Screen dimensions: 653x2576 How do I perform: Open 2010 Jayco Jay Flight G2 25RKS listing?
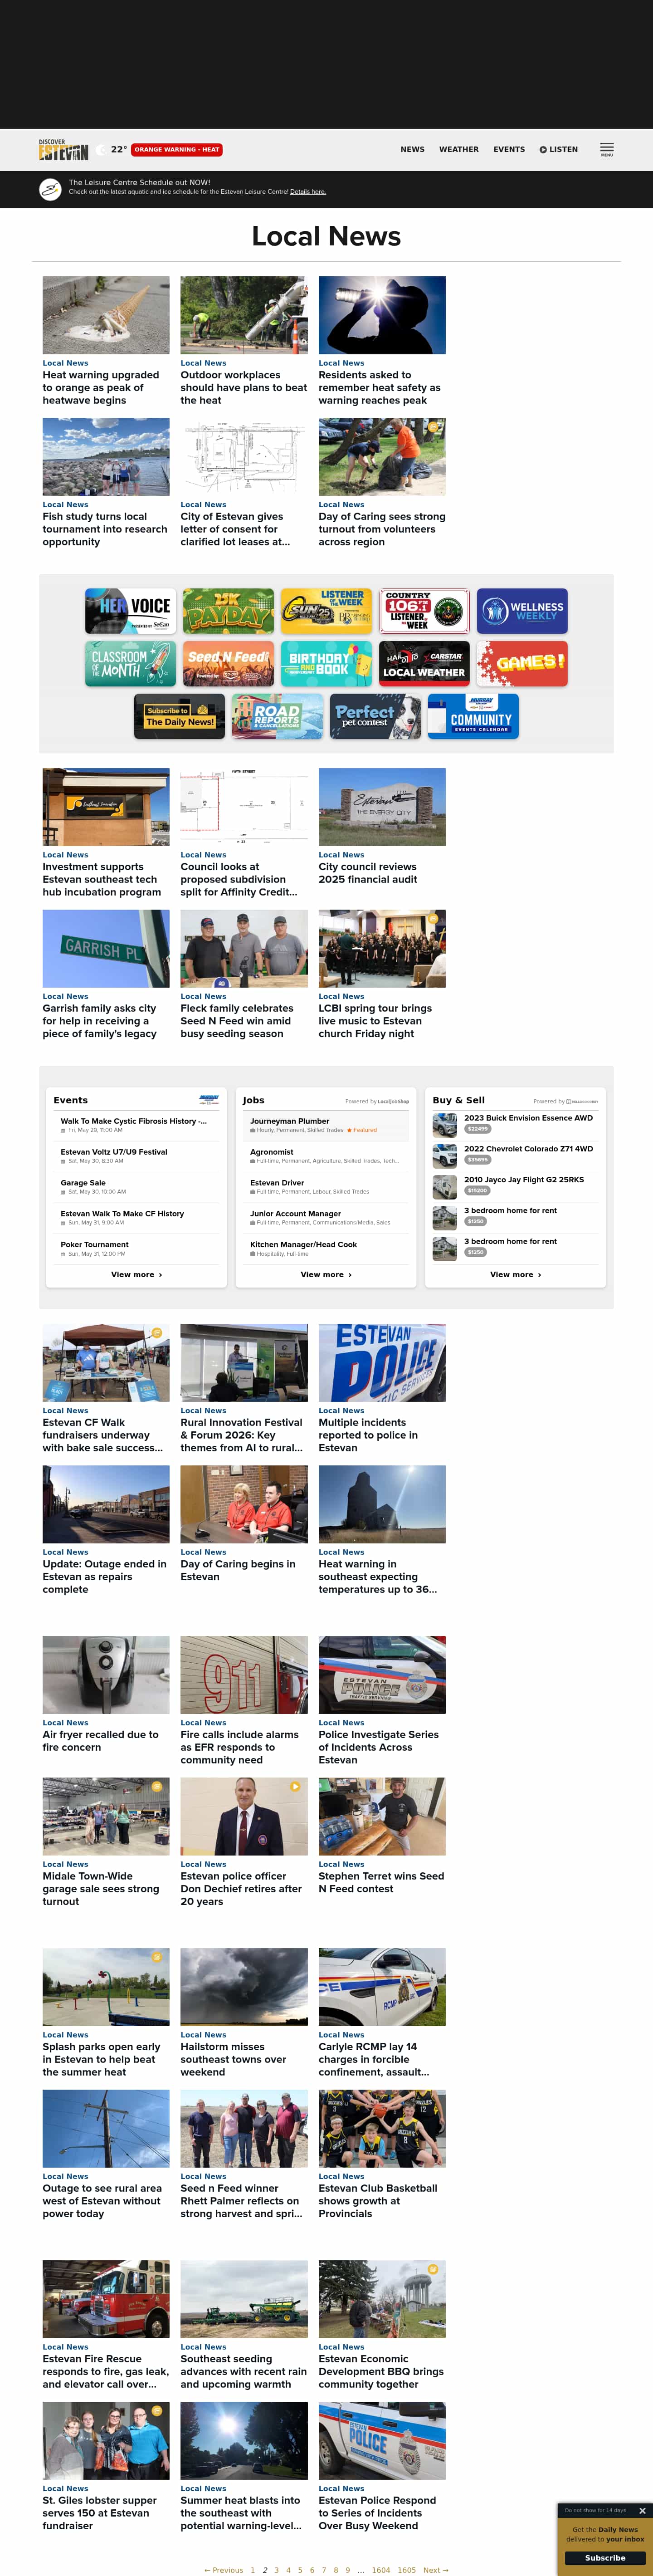point(515,1186)
